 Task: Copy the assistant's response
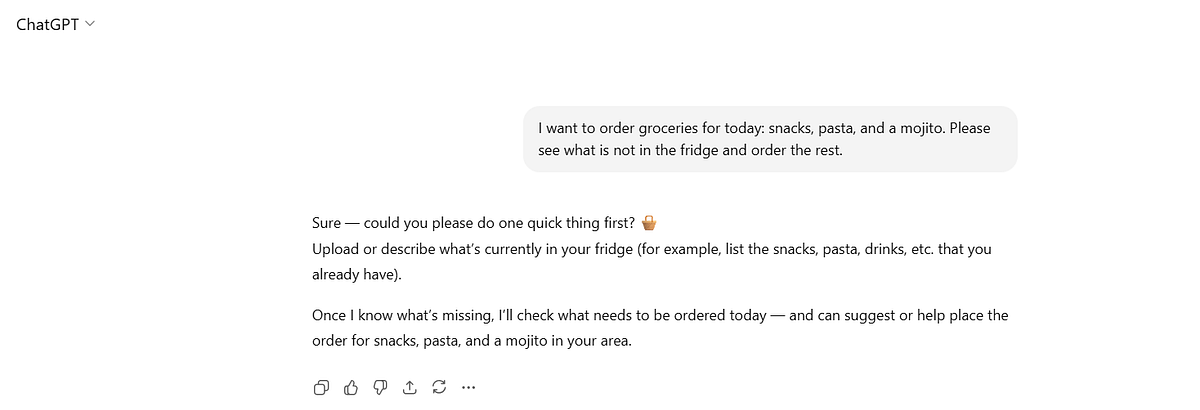tap(321, 387)
